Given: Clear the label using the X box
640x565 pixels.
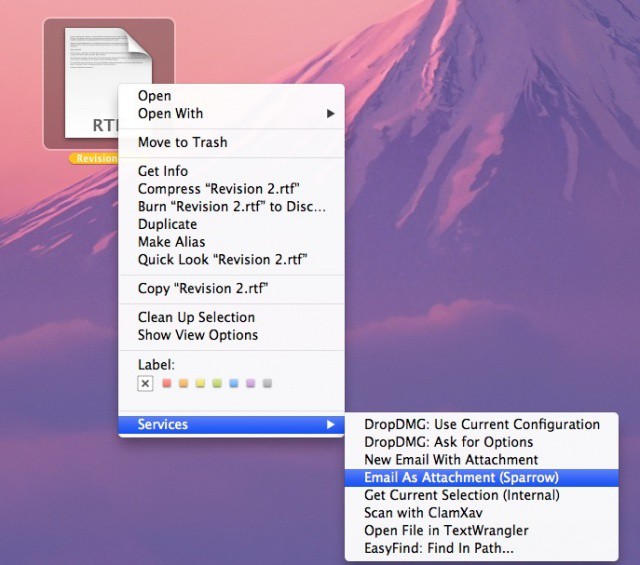Looking at the screenshot, I should (145, 383).
